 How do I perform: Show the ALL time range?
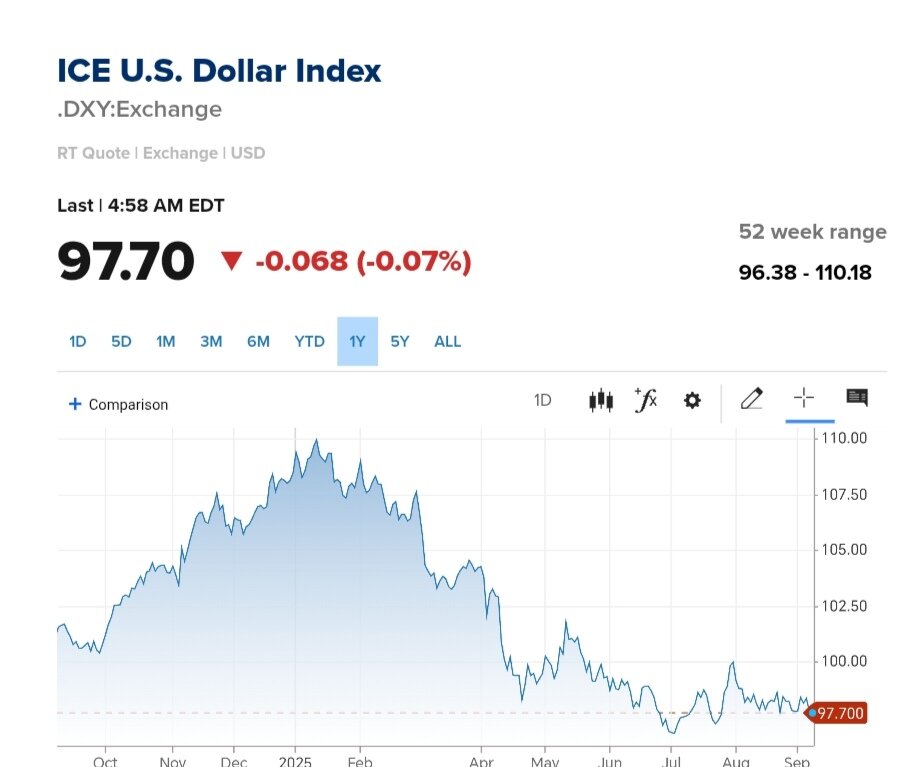click(x=447, y=342)
